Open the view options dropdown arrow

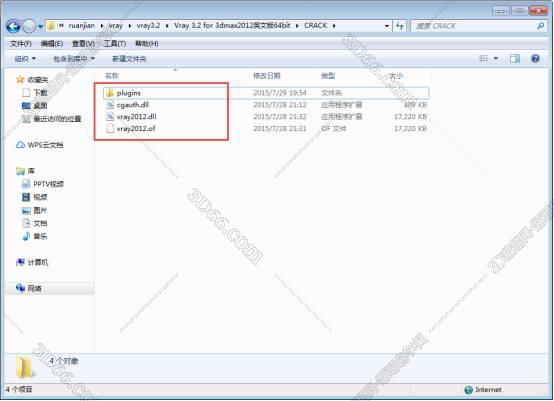pyautogui.click(x=496, y=59)
